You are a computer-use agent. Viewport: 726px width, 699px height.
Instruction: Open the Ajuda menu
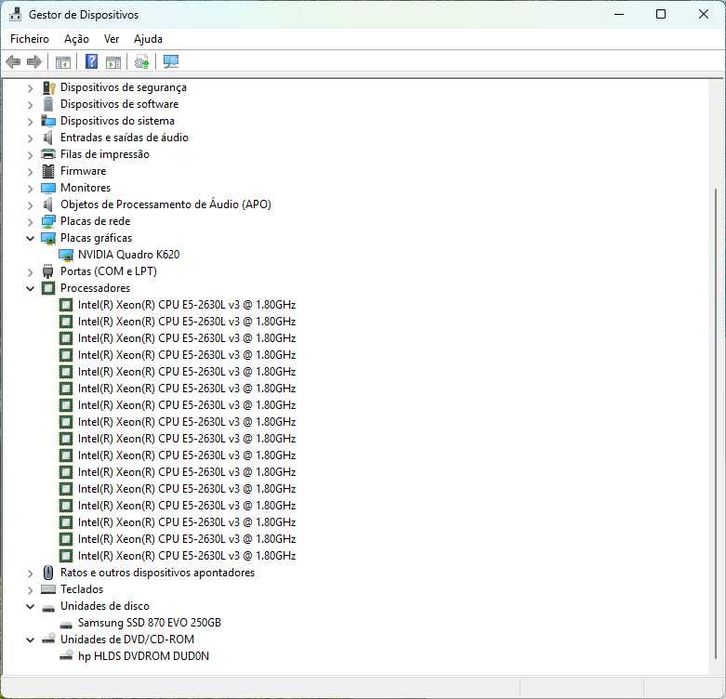coord(148,39)
